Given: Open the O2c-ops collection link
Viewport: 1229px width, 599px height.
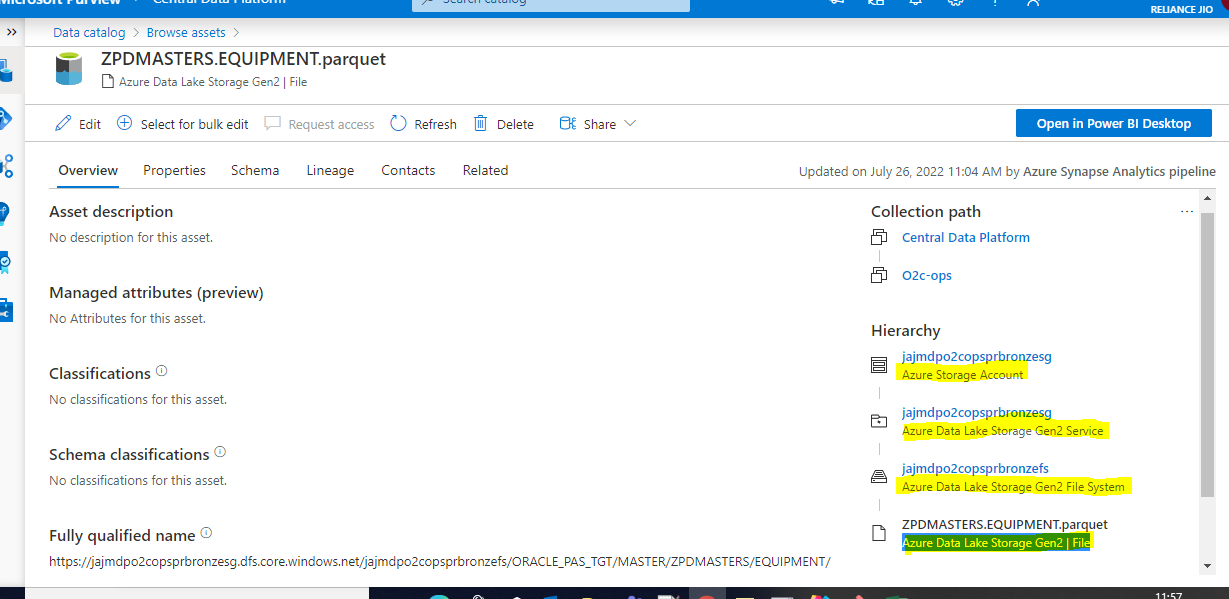Looking at the screenshot, I should [x=927, y=275].
